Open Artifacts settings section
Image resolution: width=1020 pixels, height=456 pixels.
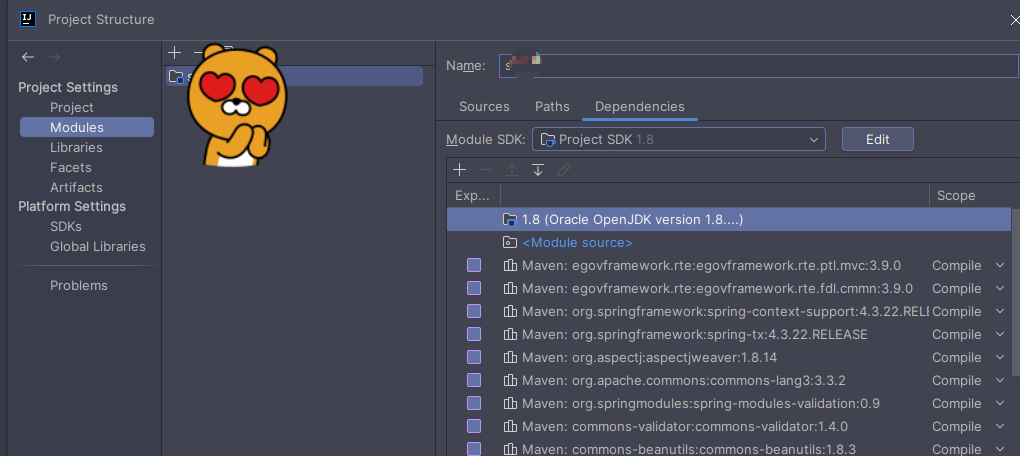pos(76,187)
